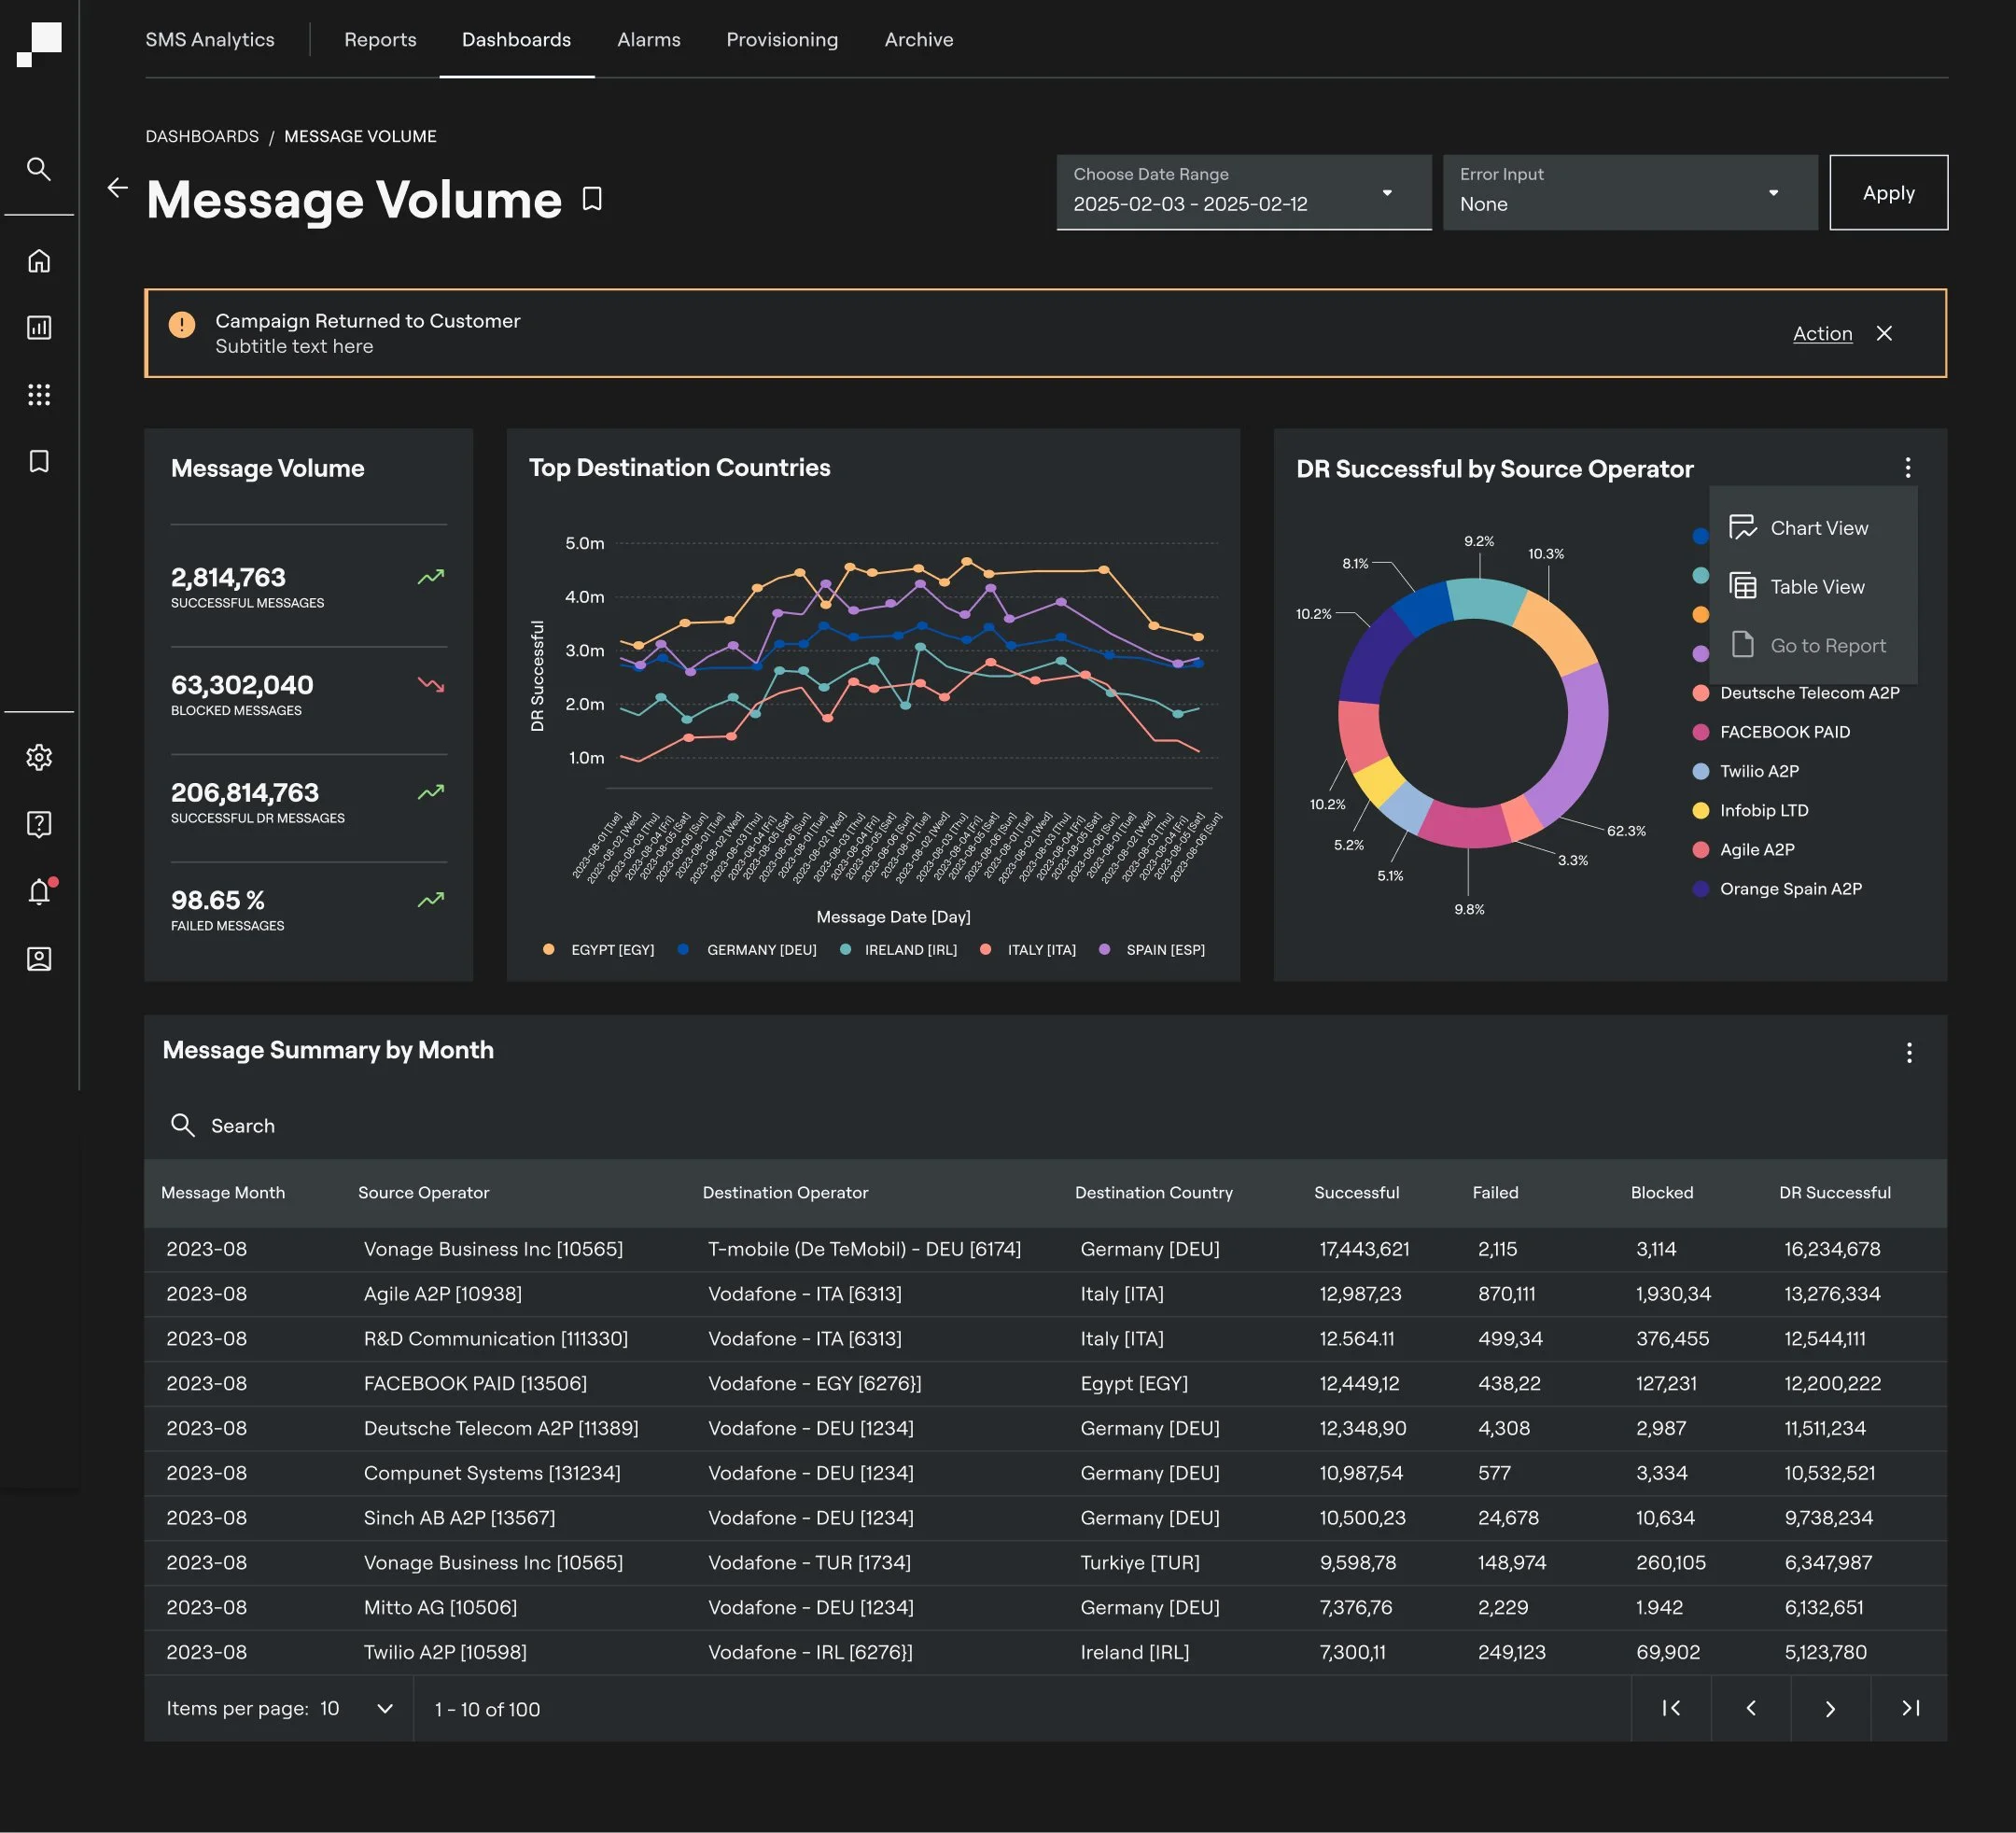Viewport: 2016px width, 1833px height.
Task: Bookmark the Message Volume dashboard
Action: pos(592,199)
